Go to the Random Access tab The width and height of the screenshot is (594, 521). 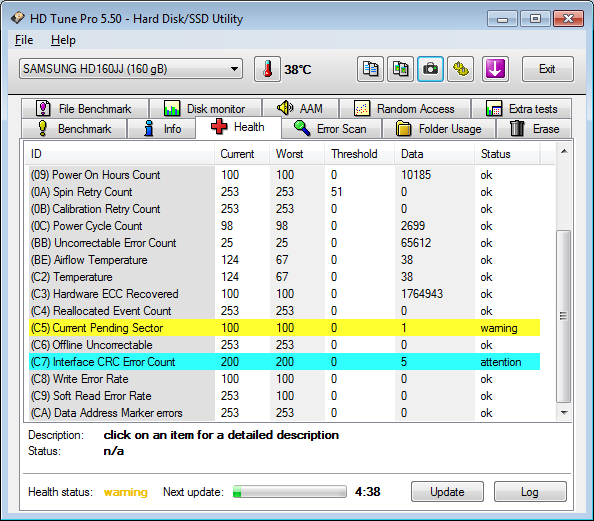(x=405, y=109)
